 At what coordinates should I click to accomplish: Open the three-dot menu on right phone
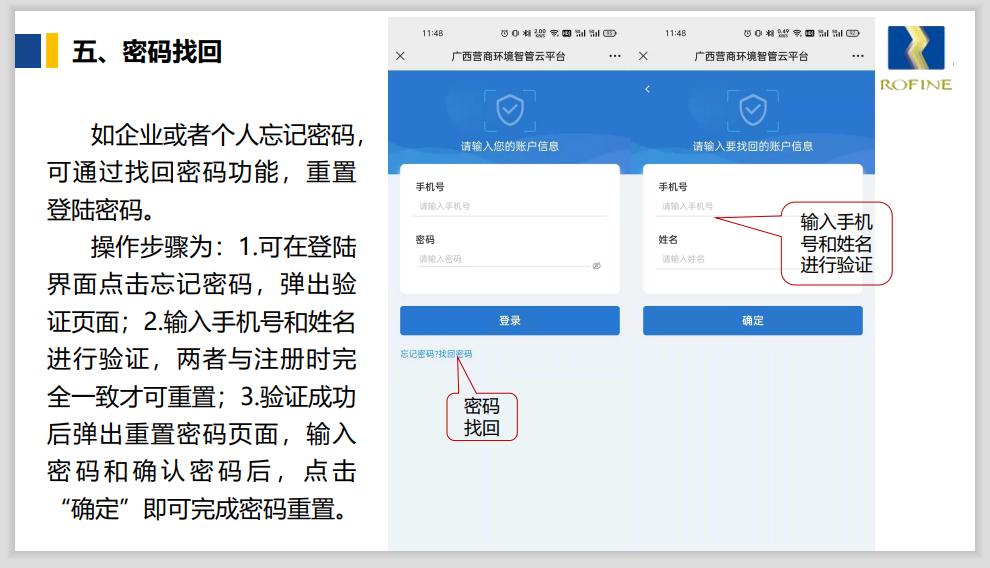(859, 56)
